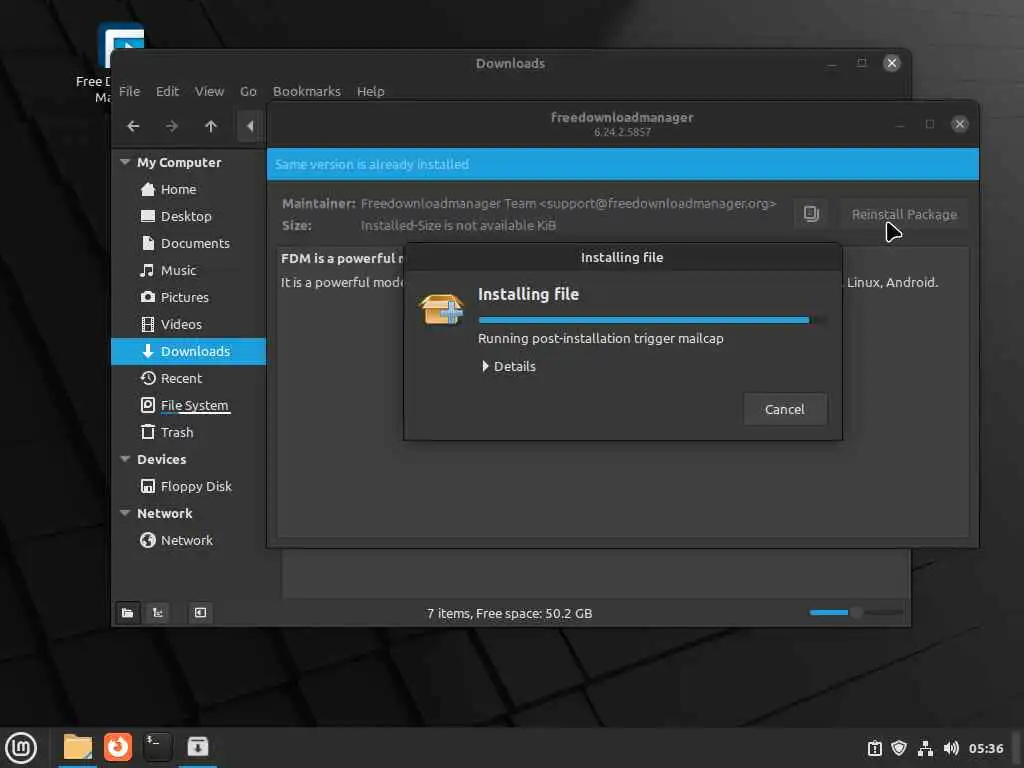This screenshot has height=768, width=1024.
Task: Launch Firefox from the taskbar
Action: 118,747
